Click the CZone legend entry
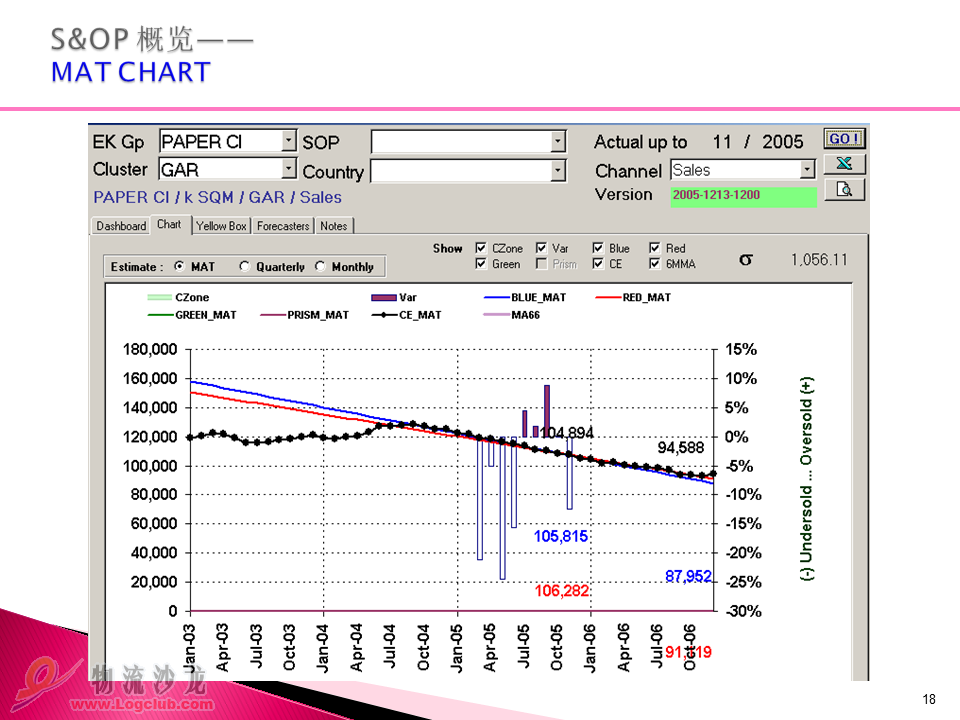Screen dimensions: 960x720 point(178,298)
